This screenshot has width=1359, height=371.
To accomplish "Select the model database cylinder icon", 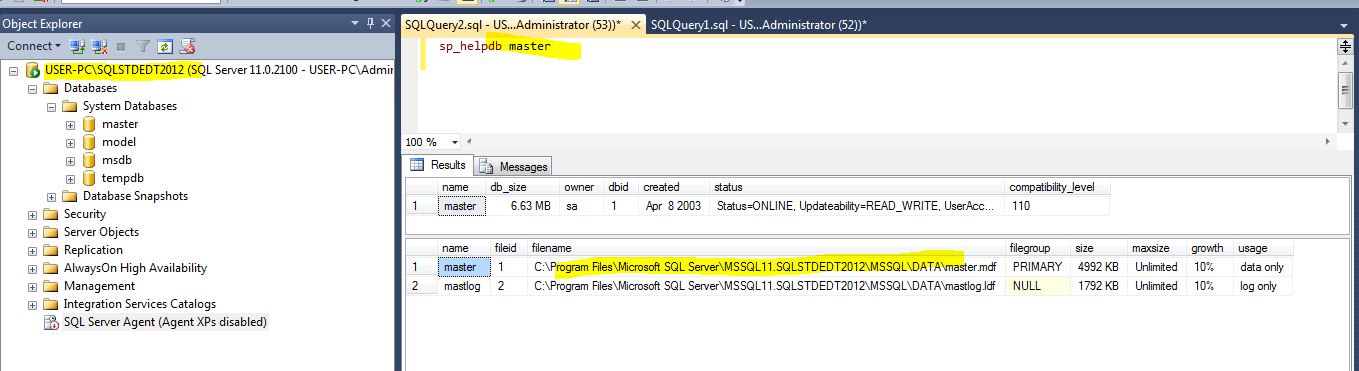I will [x=89, y=142].
